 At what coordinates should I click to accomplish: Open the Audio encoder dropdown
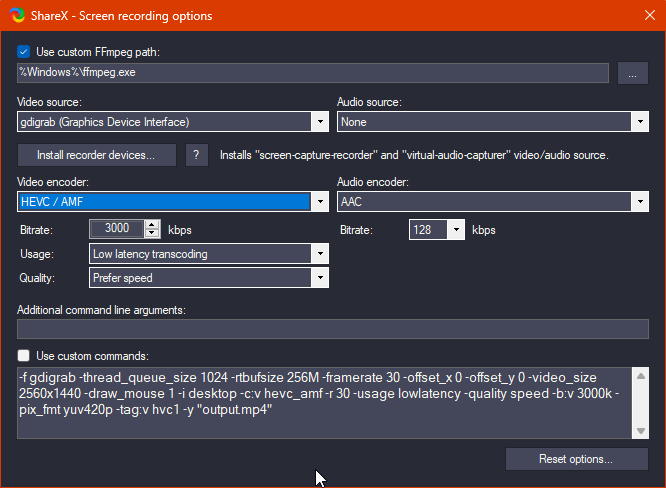(493, 202)
